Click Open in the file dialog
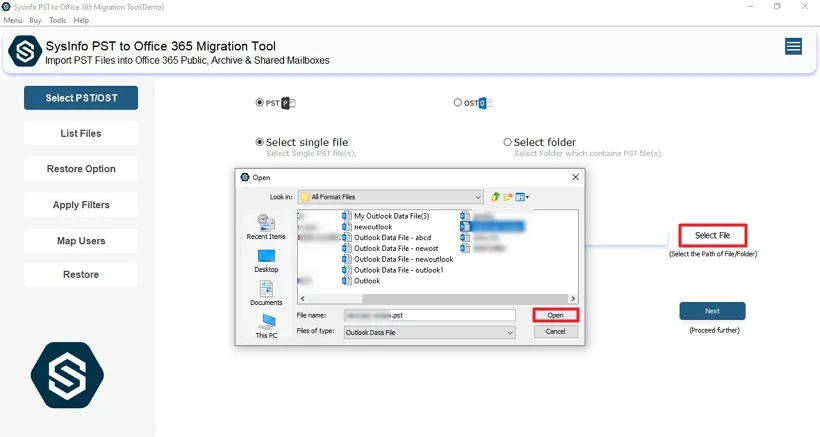The height and width of the screenshot is (437, 820). (555, 315)
